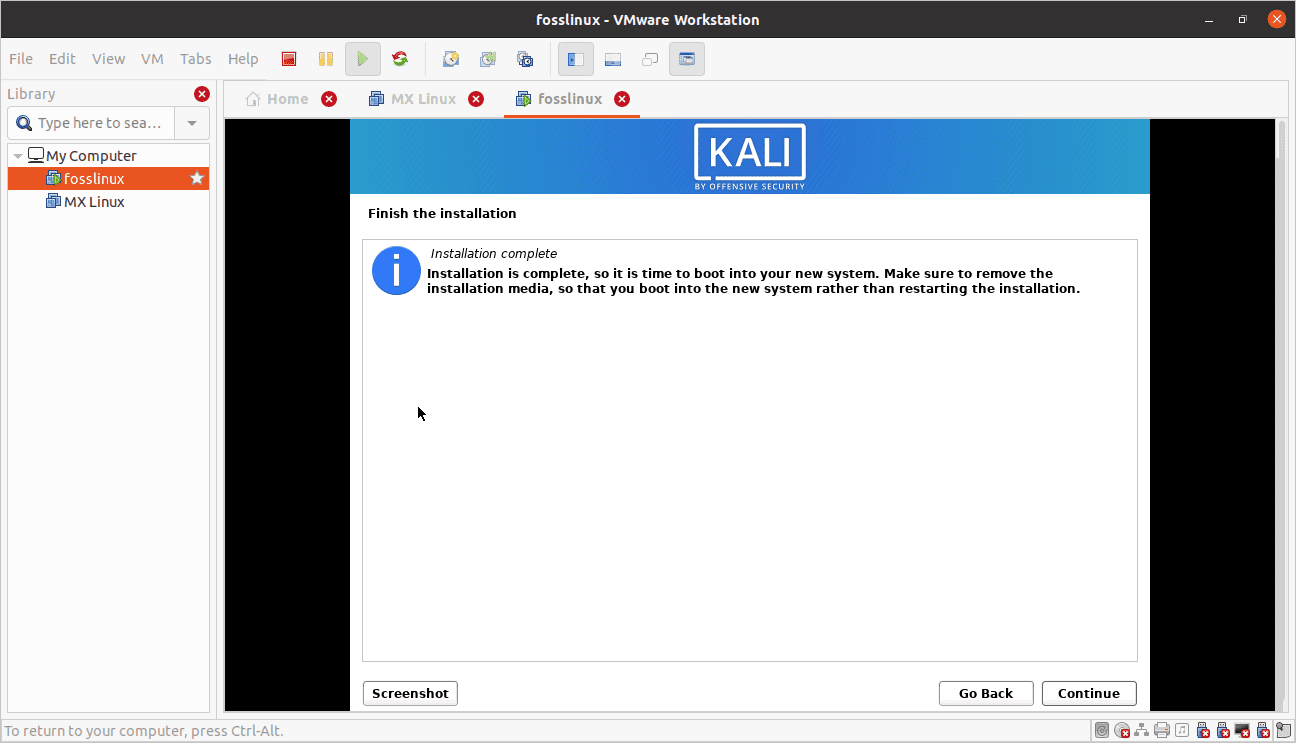
Task: Click the 'Installation complete' heading text
Action: tap(494, 254)
